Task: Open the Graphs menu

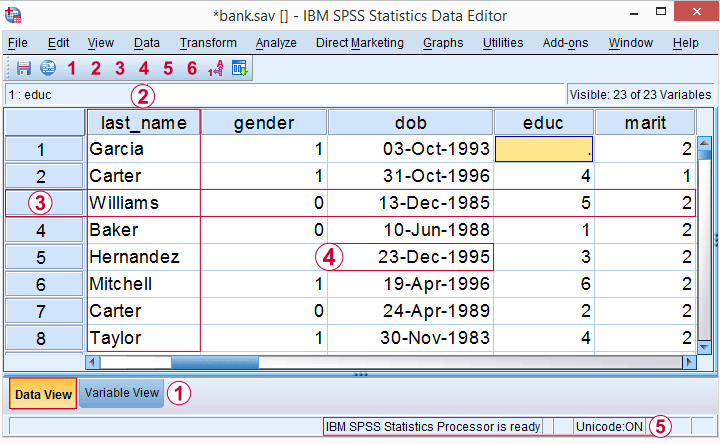Action: (x=443, y=43)
